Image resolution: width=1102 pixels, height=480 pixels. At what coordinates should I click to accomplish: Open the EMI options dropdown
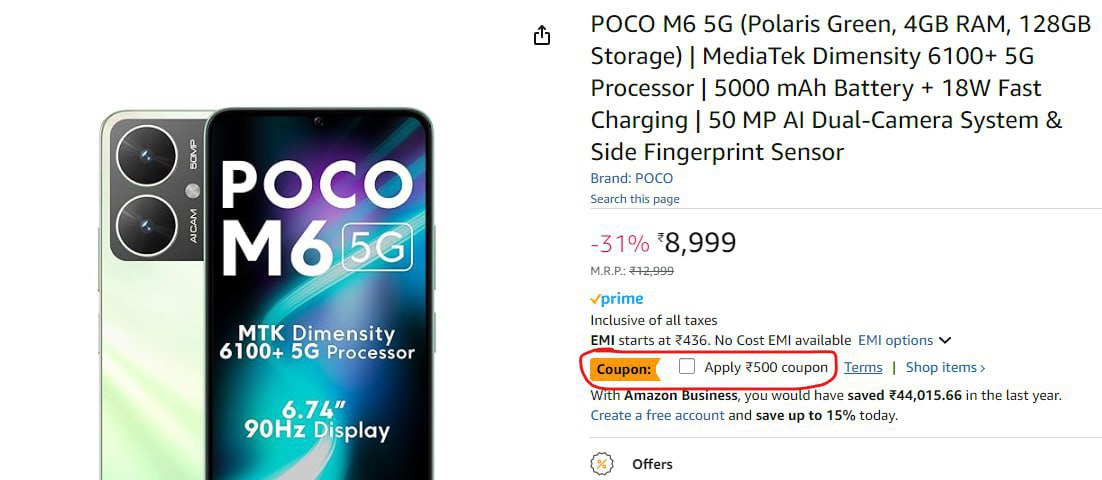895,341
